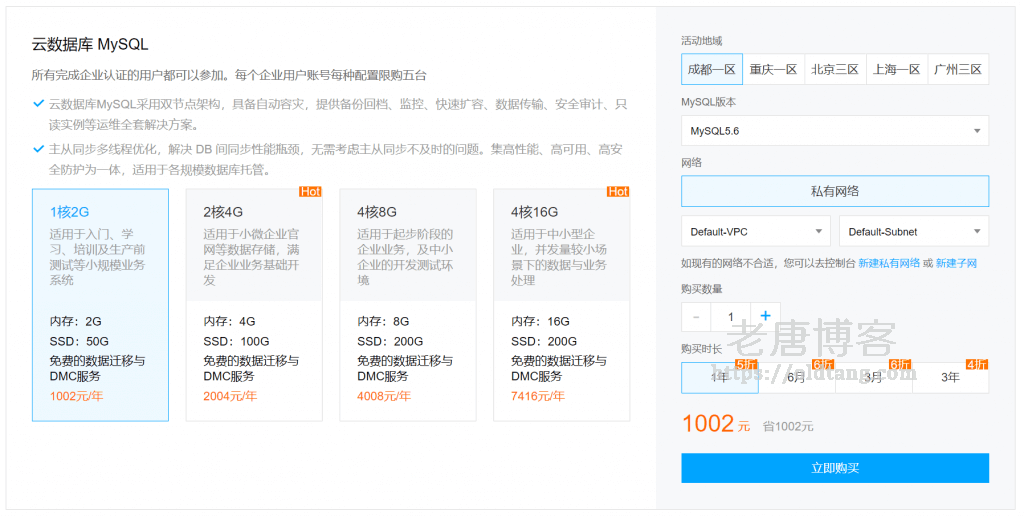Click the Hot badge on 2核4G card
Image resolution: width=1024 pixels, height=516 pixels.
point(310,191)
